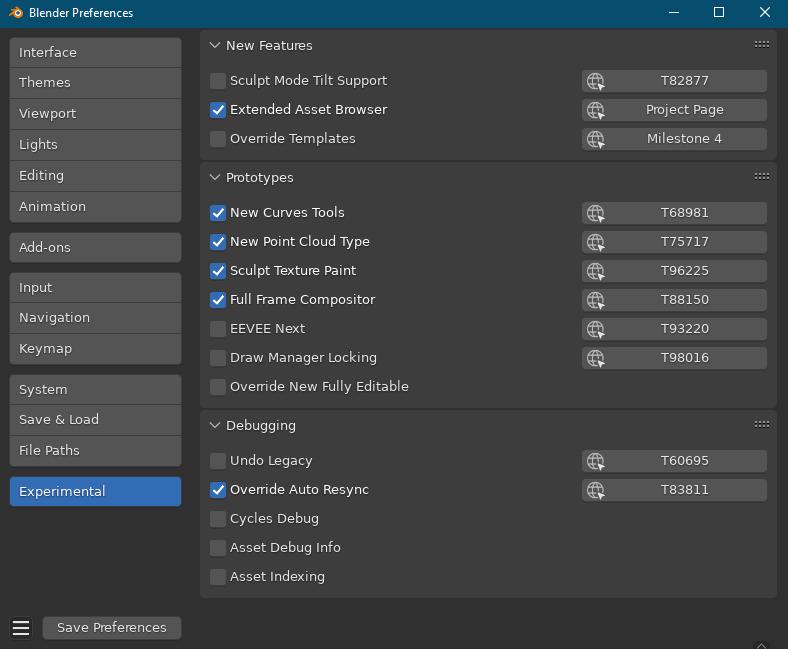This screenshot has width=788, height=649.
Task: Switch to the Themes tab
Action: pyautogui.click(x=95, y=83)
